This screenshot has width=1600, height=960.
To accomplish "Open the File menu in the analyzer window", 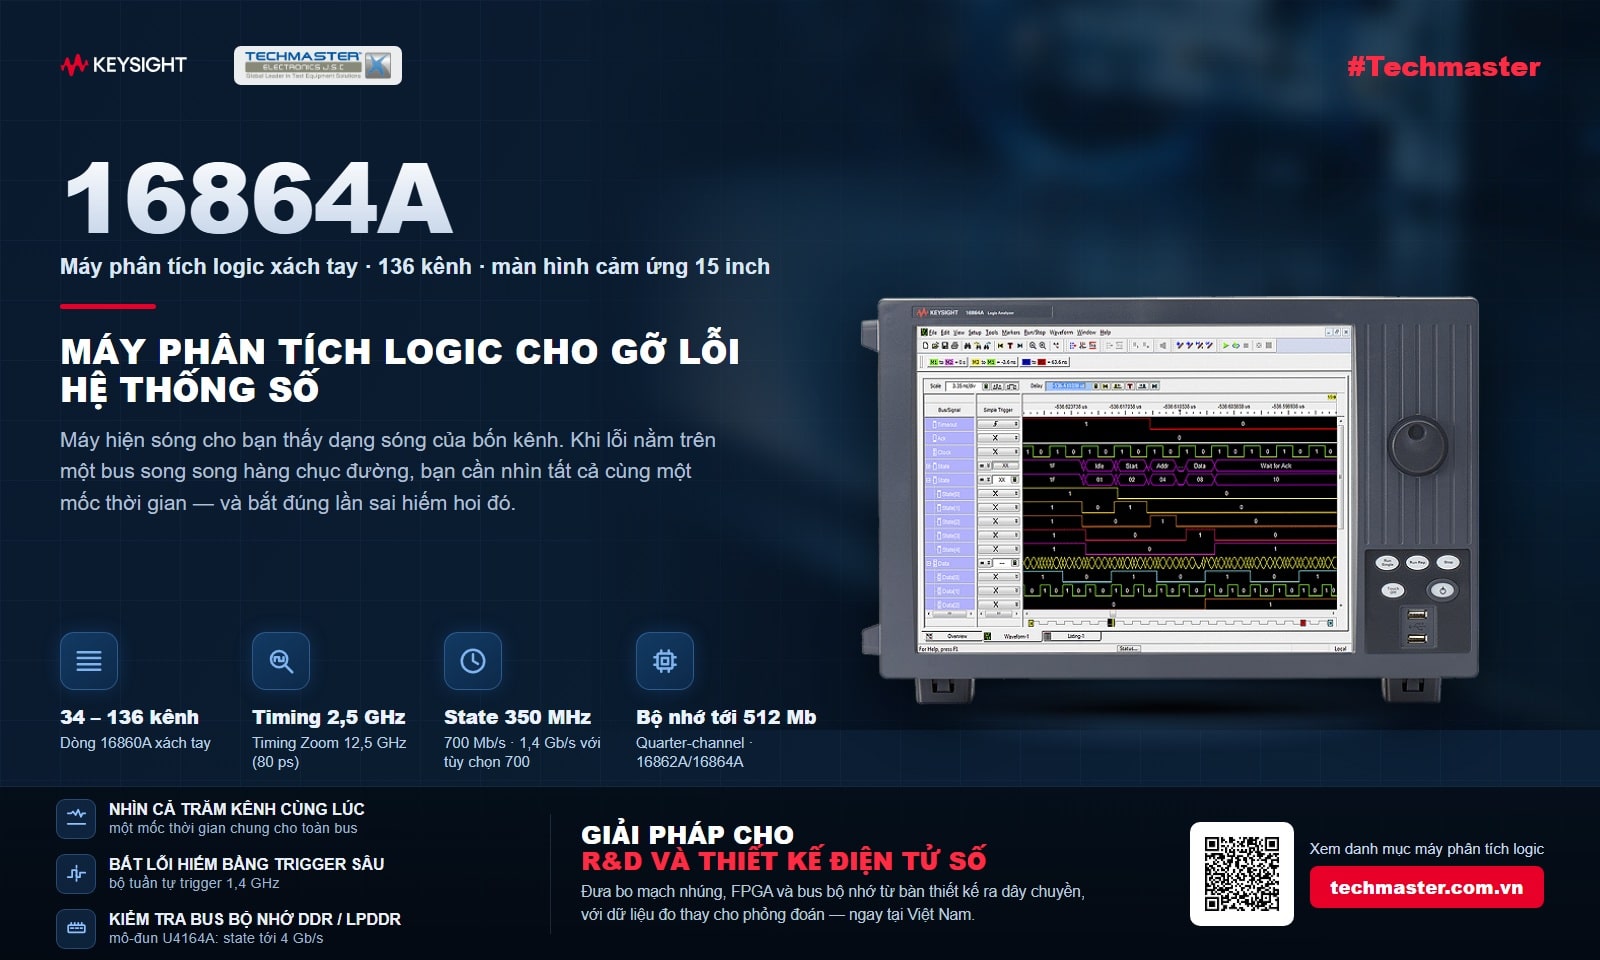I will 933,332.
